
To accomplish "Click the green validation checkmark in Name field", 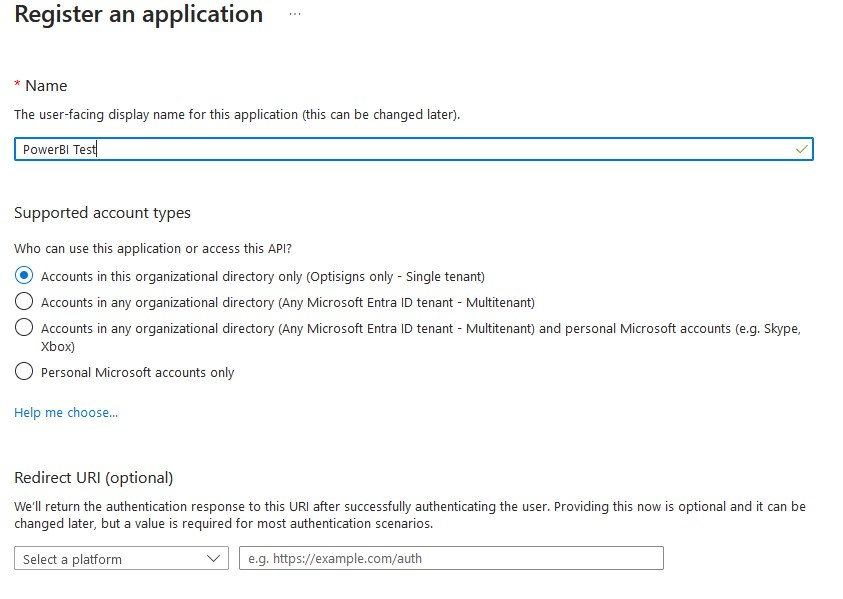I will pyautogui.click(x=801, y=149).
